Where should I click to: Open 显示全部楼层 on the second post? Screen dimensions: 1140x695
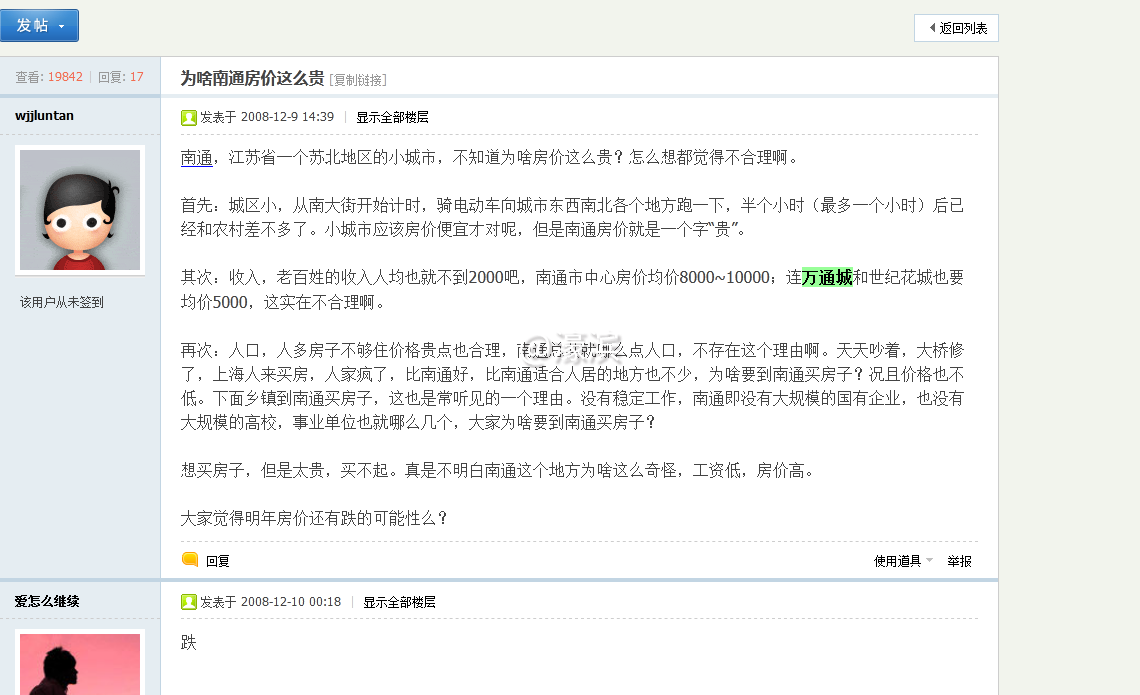click(x=400, y=602)
